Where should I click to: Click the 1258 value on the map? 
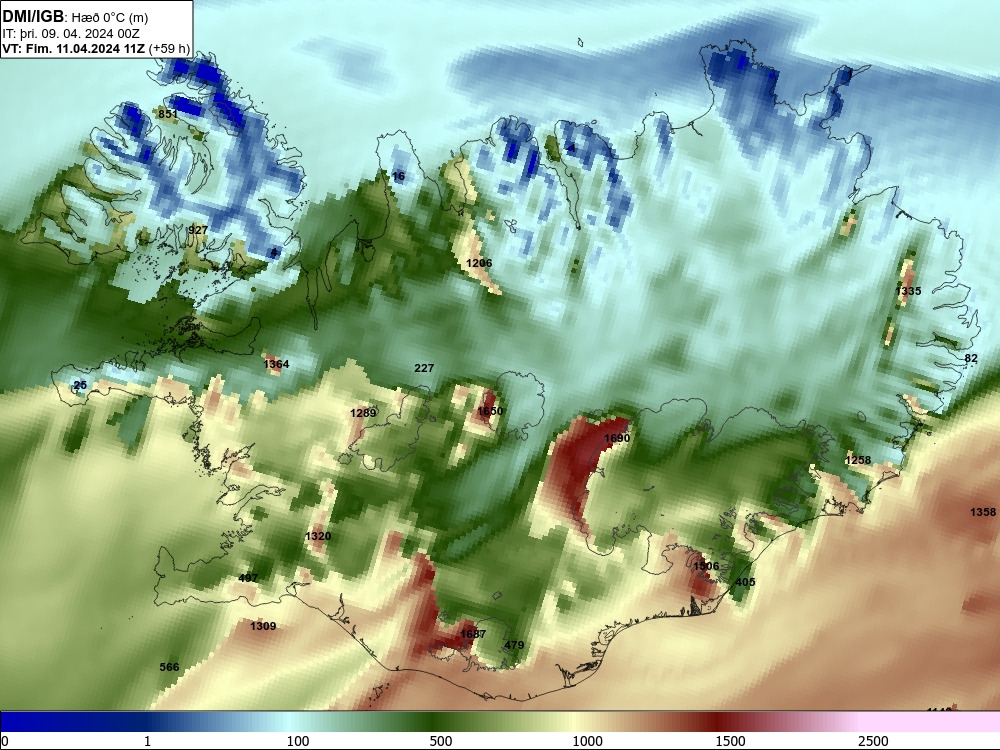(858, 460)
